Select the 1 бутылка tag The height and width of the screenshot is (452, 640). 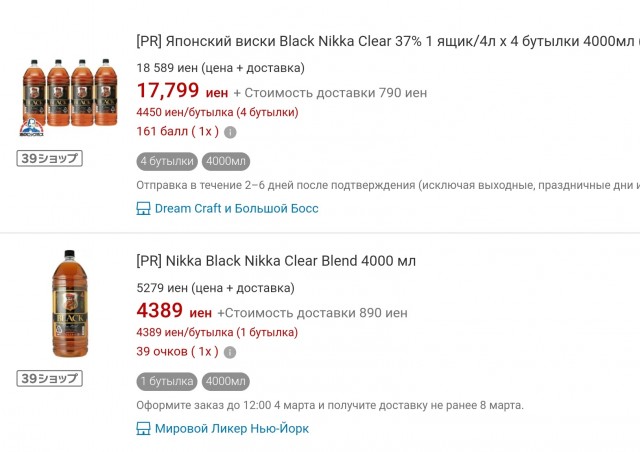coord(167,381)
